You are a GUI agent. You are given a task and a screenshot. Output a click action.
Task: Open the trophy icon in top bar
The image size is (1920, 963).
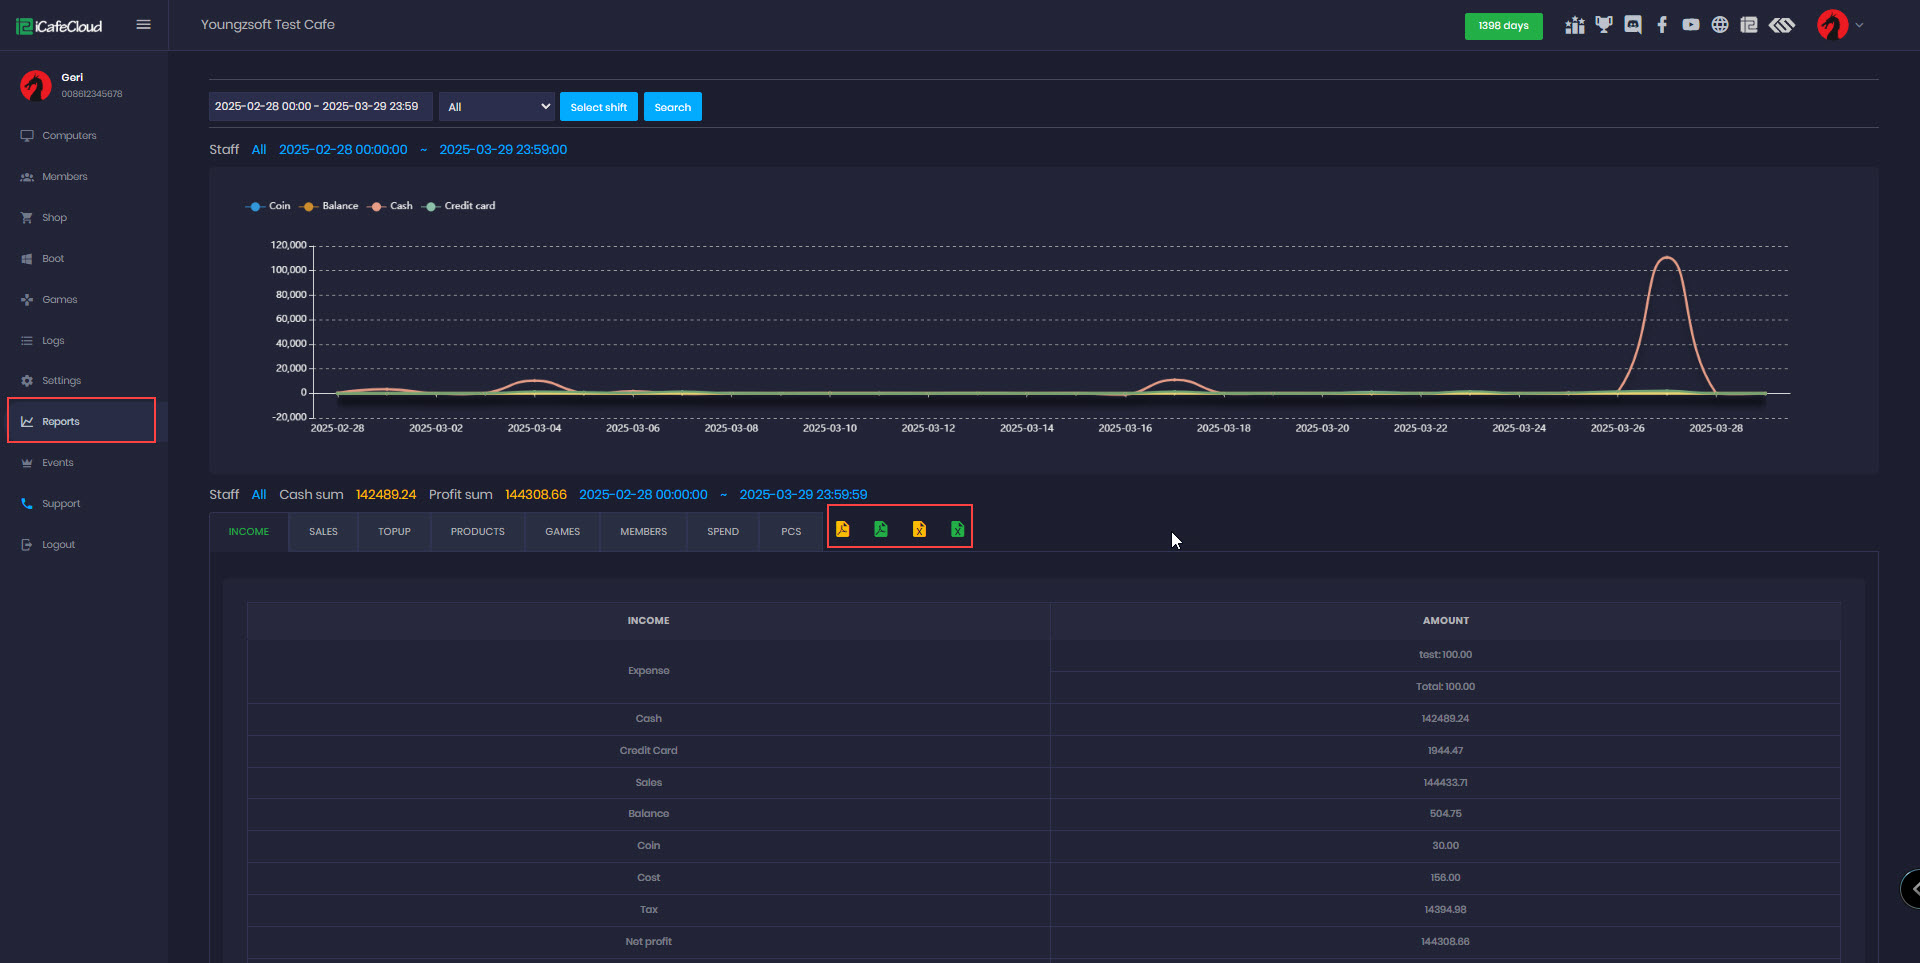(1604, 25)
